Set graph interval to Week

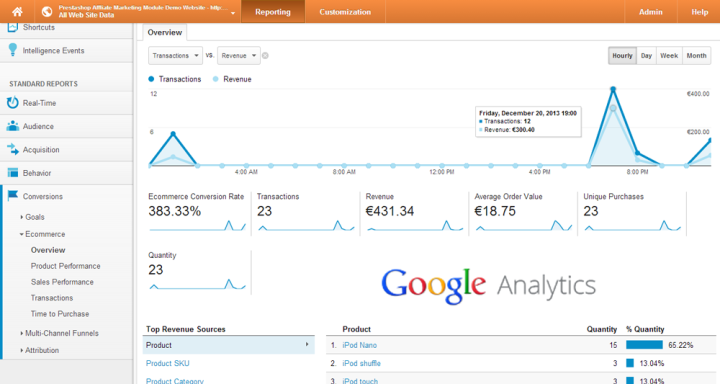[669, 56]
